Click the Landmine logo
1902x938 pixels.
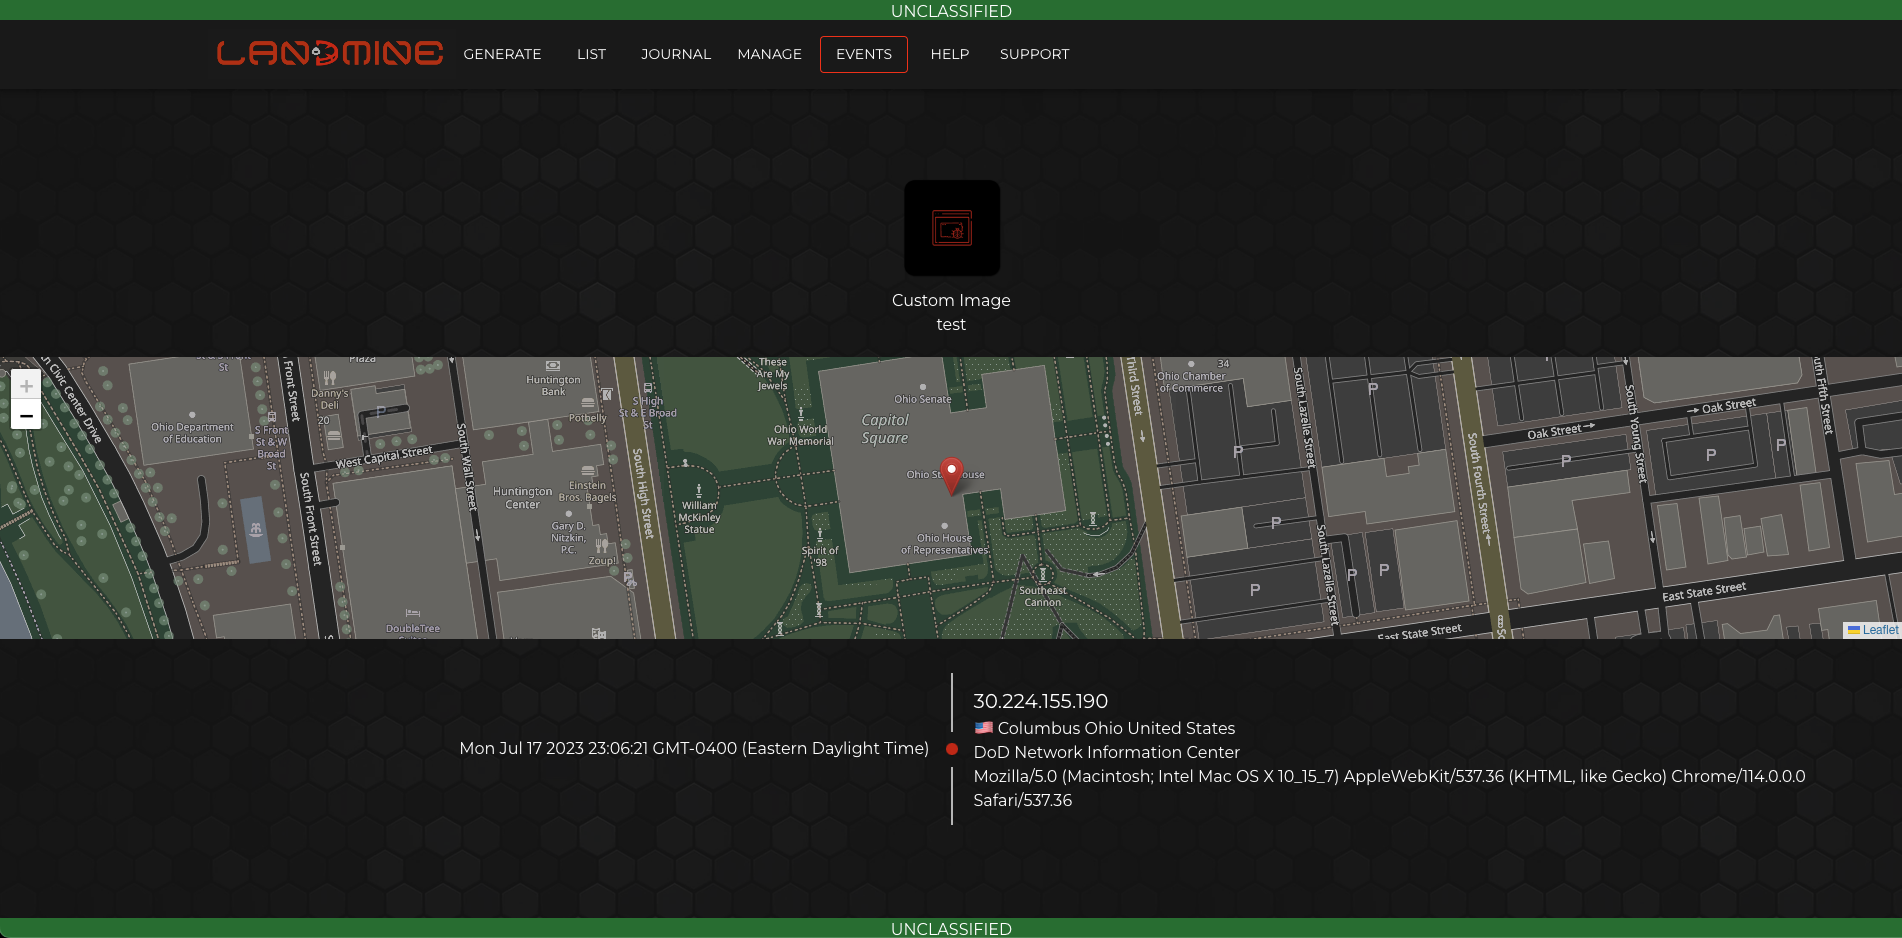click(x=330, y=53)
